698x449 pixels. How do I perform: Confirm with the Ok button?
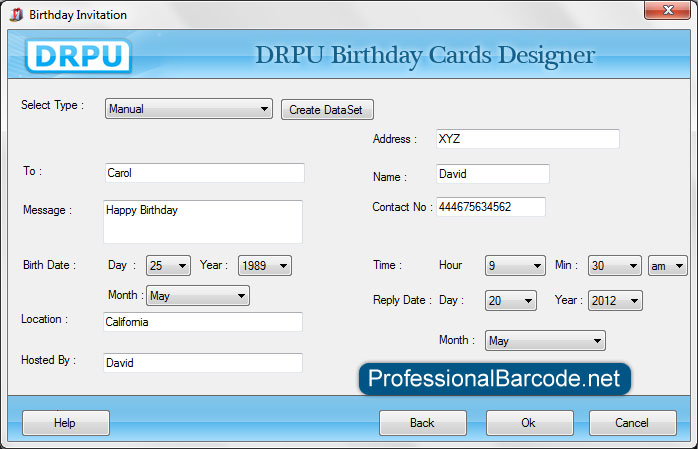pyautogui.click(x=530, y=423)
